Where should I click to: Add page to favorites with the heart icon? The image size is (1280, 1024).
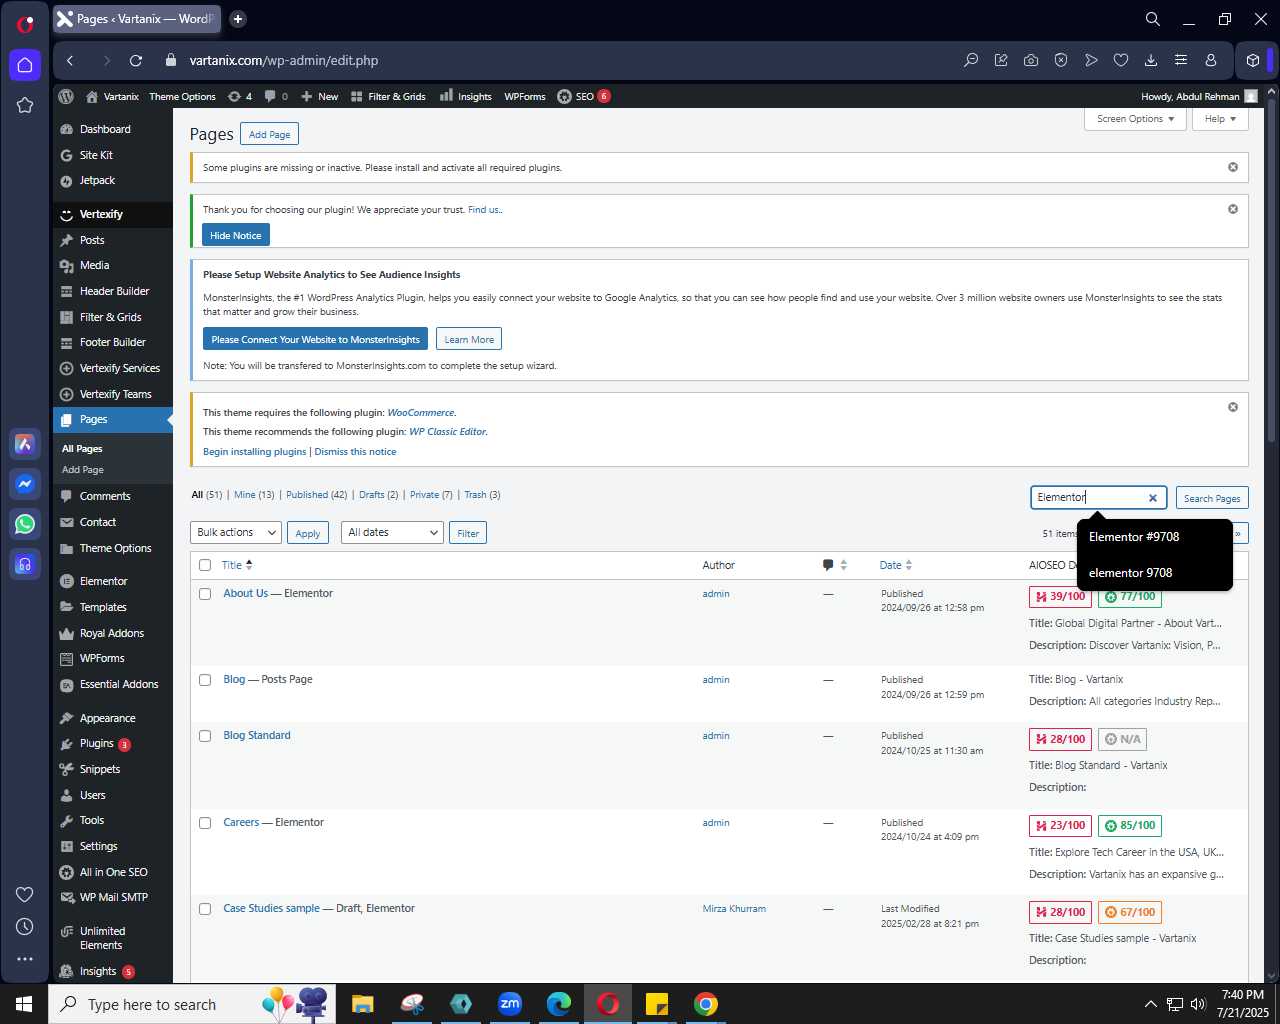tap(1121, 60)
